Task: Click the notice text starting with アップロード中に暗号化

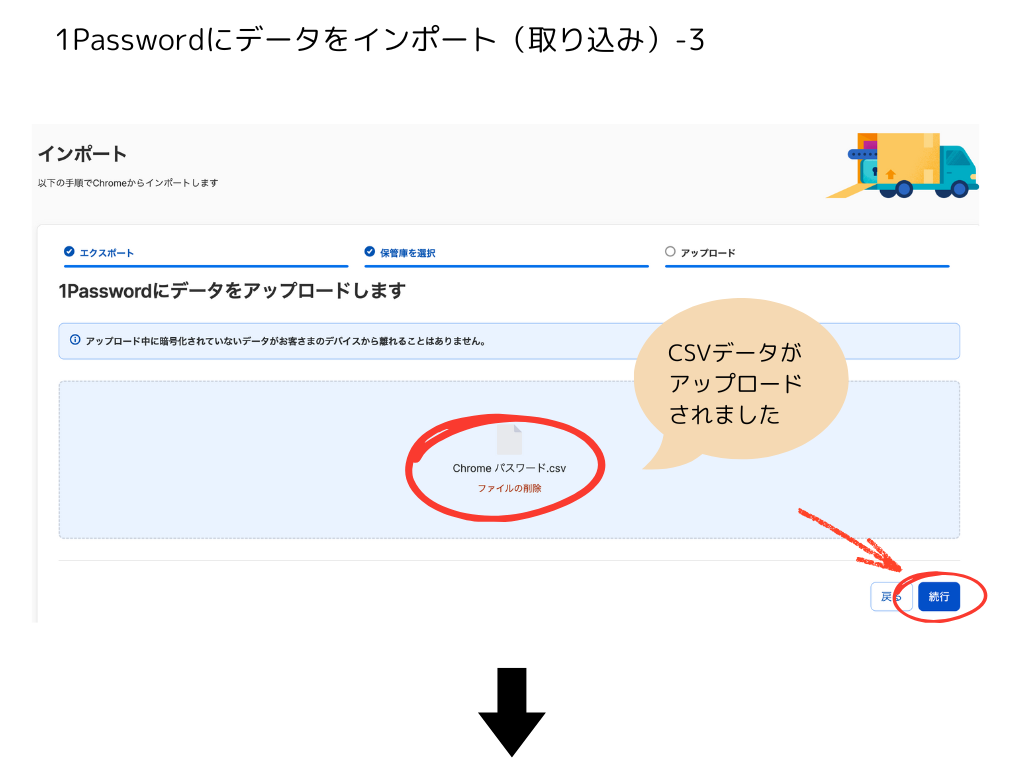Action: coord(285,341)
